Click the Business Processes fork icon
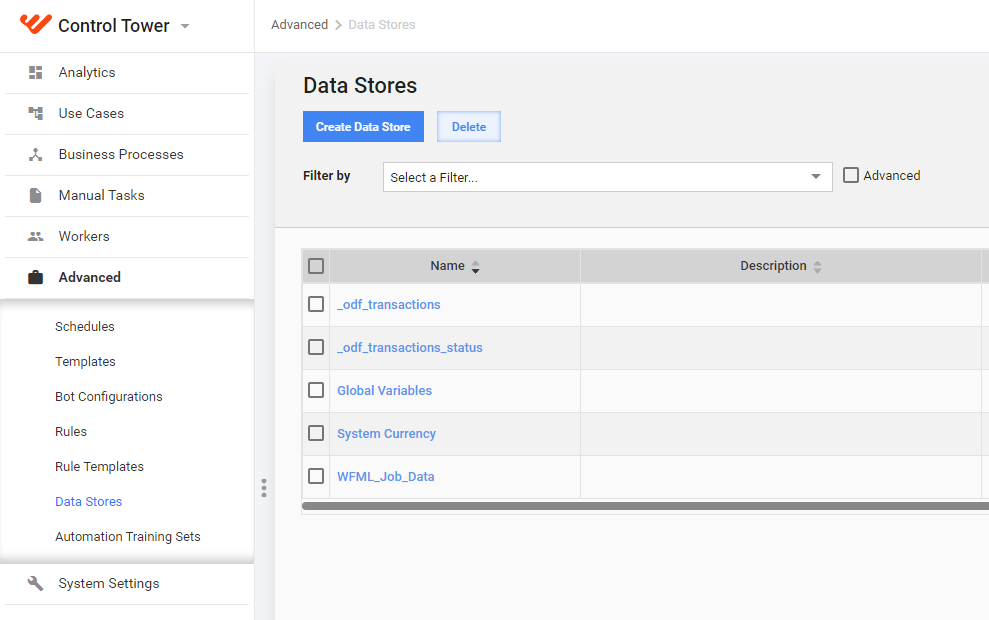Screen dimensions: 989x620 (x=35, y=155)
